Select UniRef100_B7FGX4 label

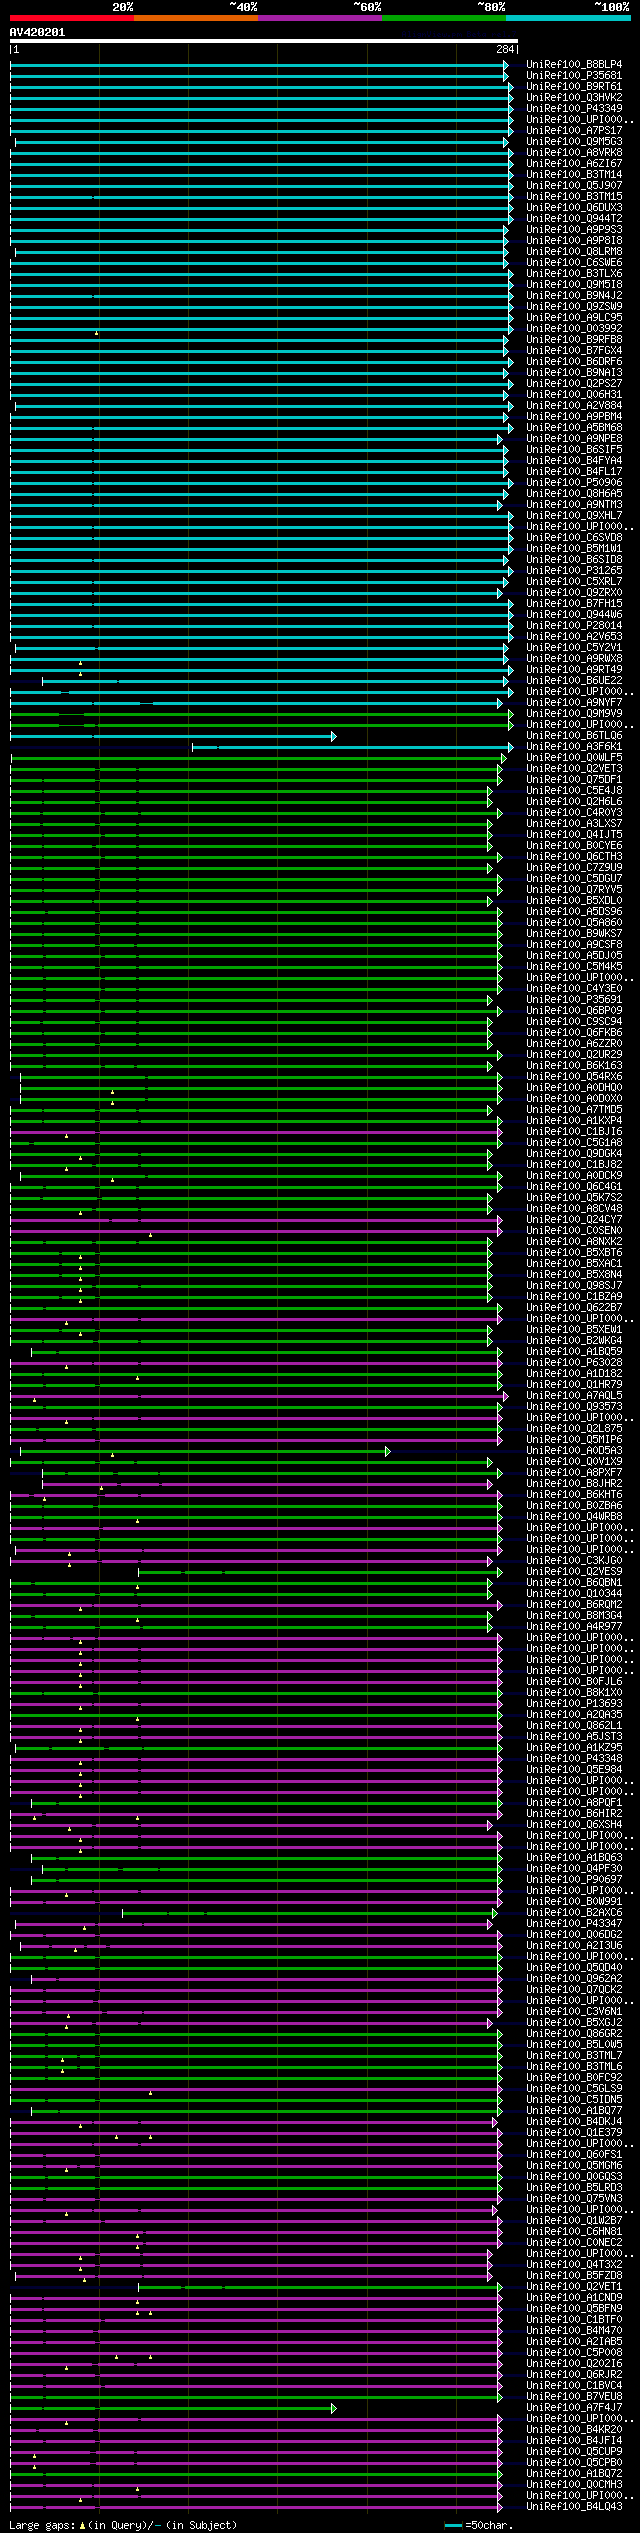point(574,350)
